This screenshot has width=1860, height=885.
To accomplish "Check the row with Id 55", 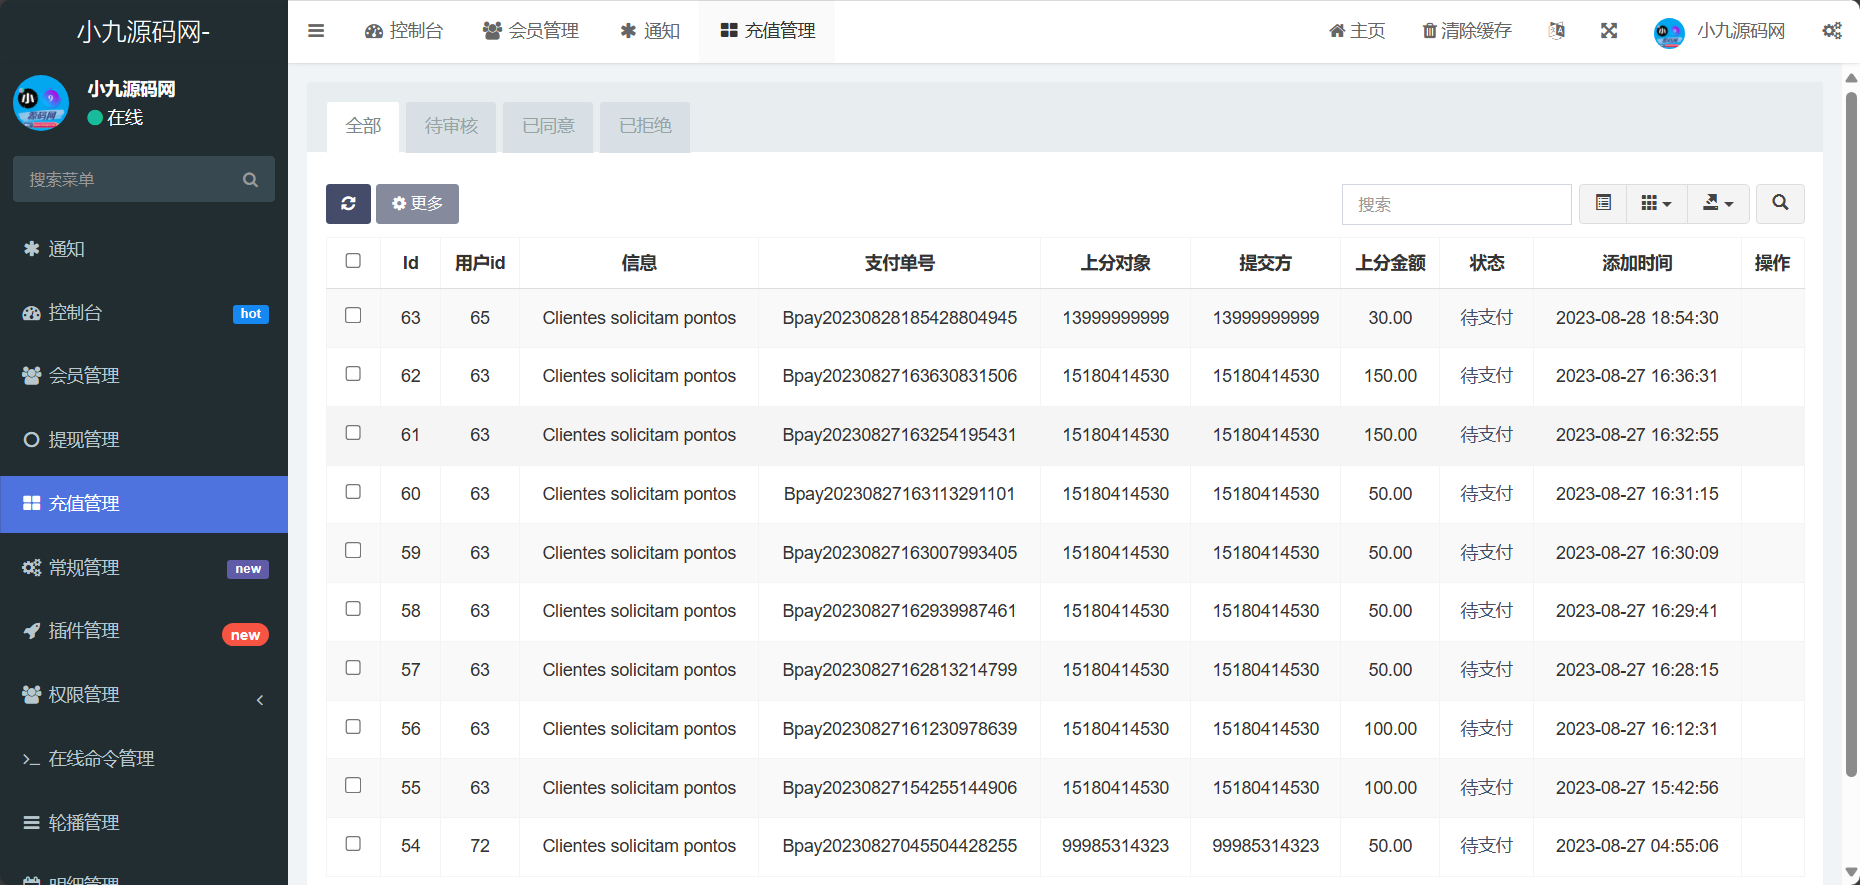I will (353, 785).
